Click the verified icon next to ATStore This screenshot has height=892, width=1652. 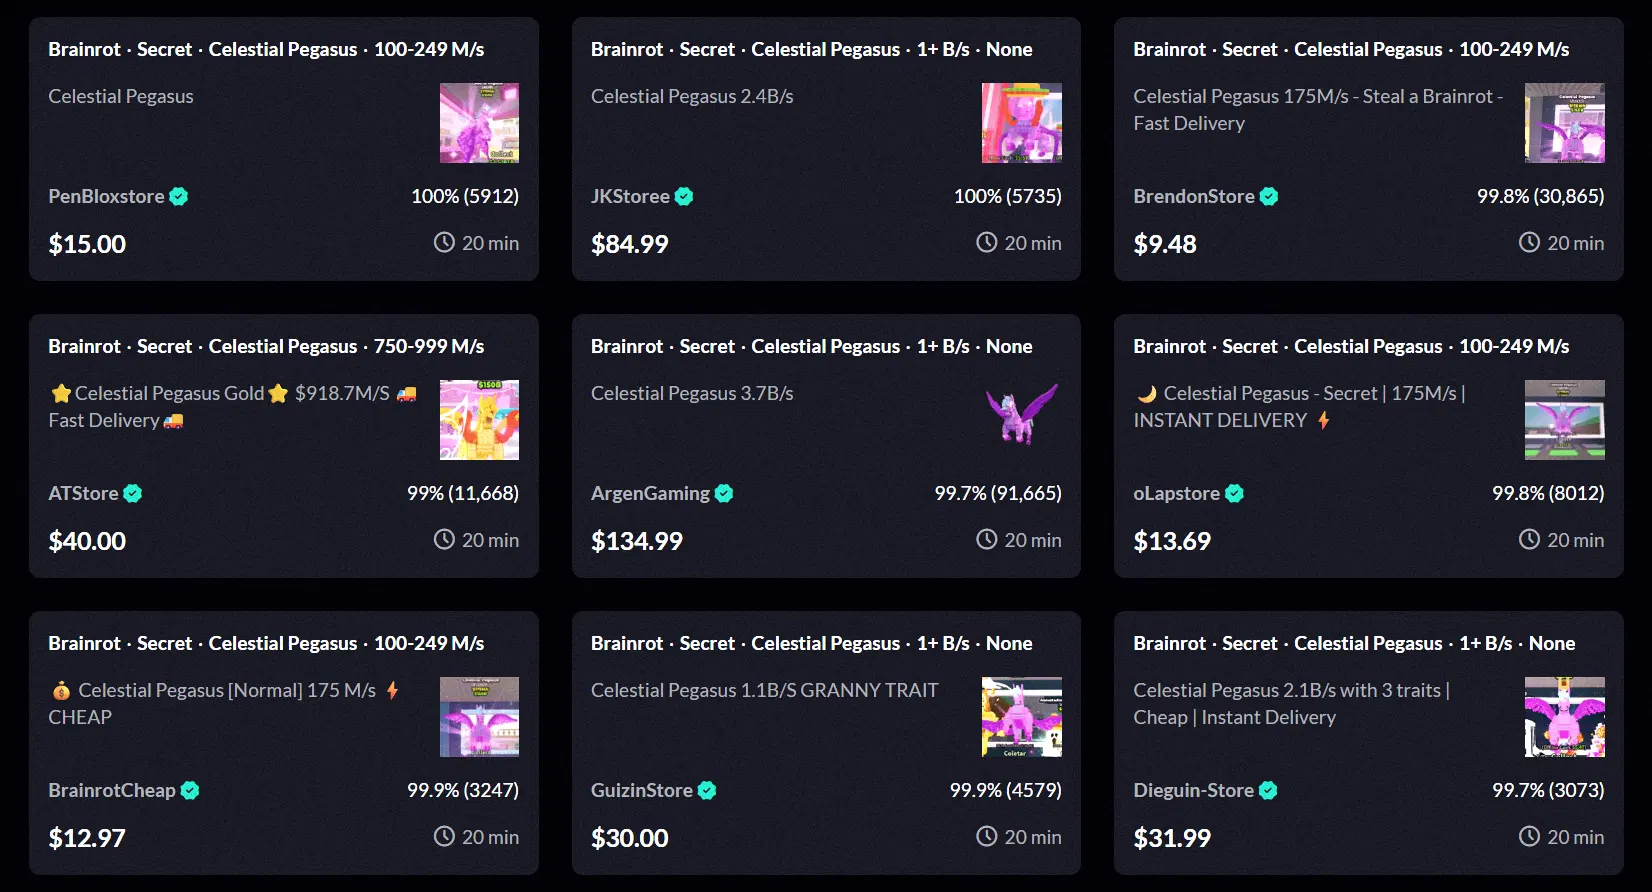(132, 493)
